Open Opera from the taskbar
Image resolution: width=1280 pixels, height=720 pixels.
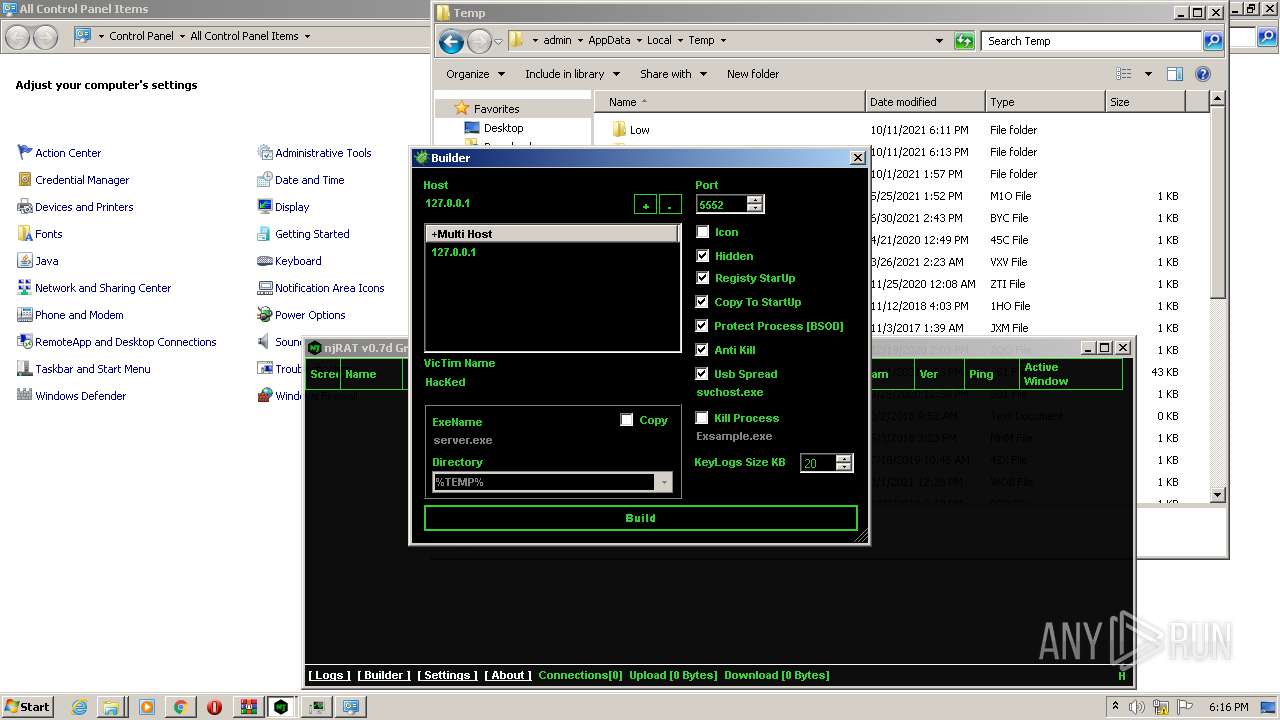(214, 707)
